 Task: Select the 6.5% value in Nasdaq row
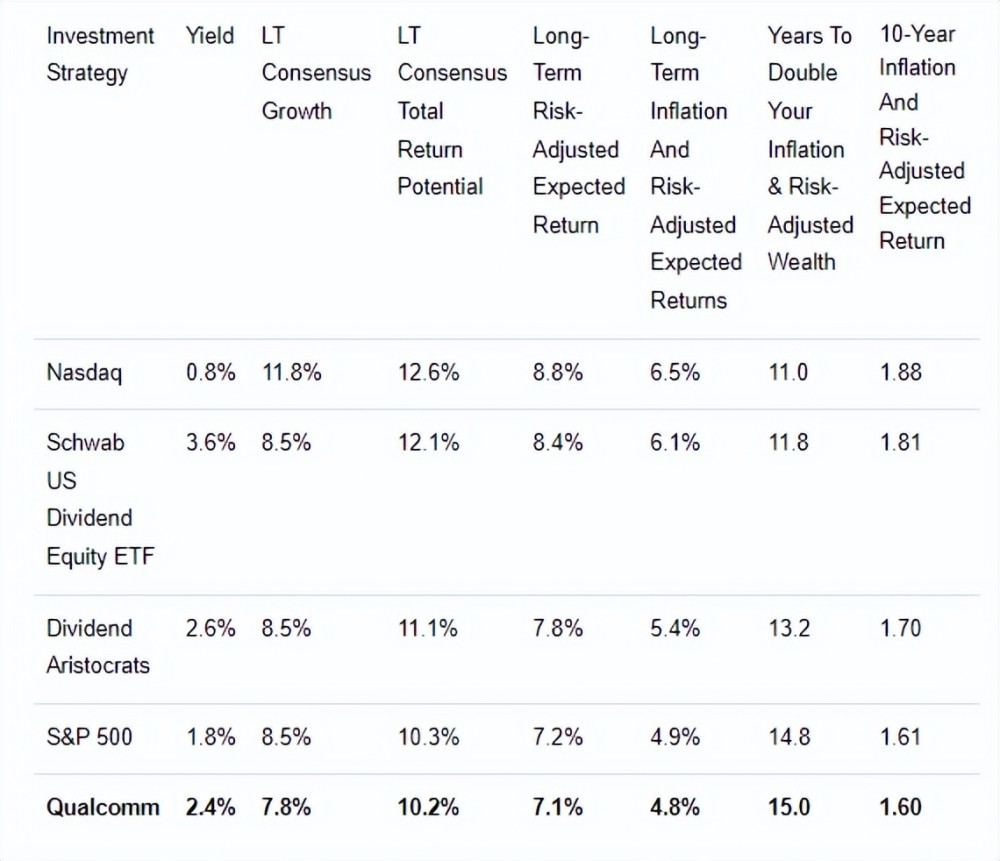[x=675, y=373]
